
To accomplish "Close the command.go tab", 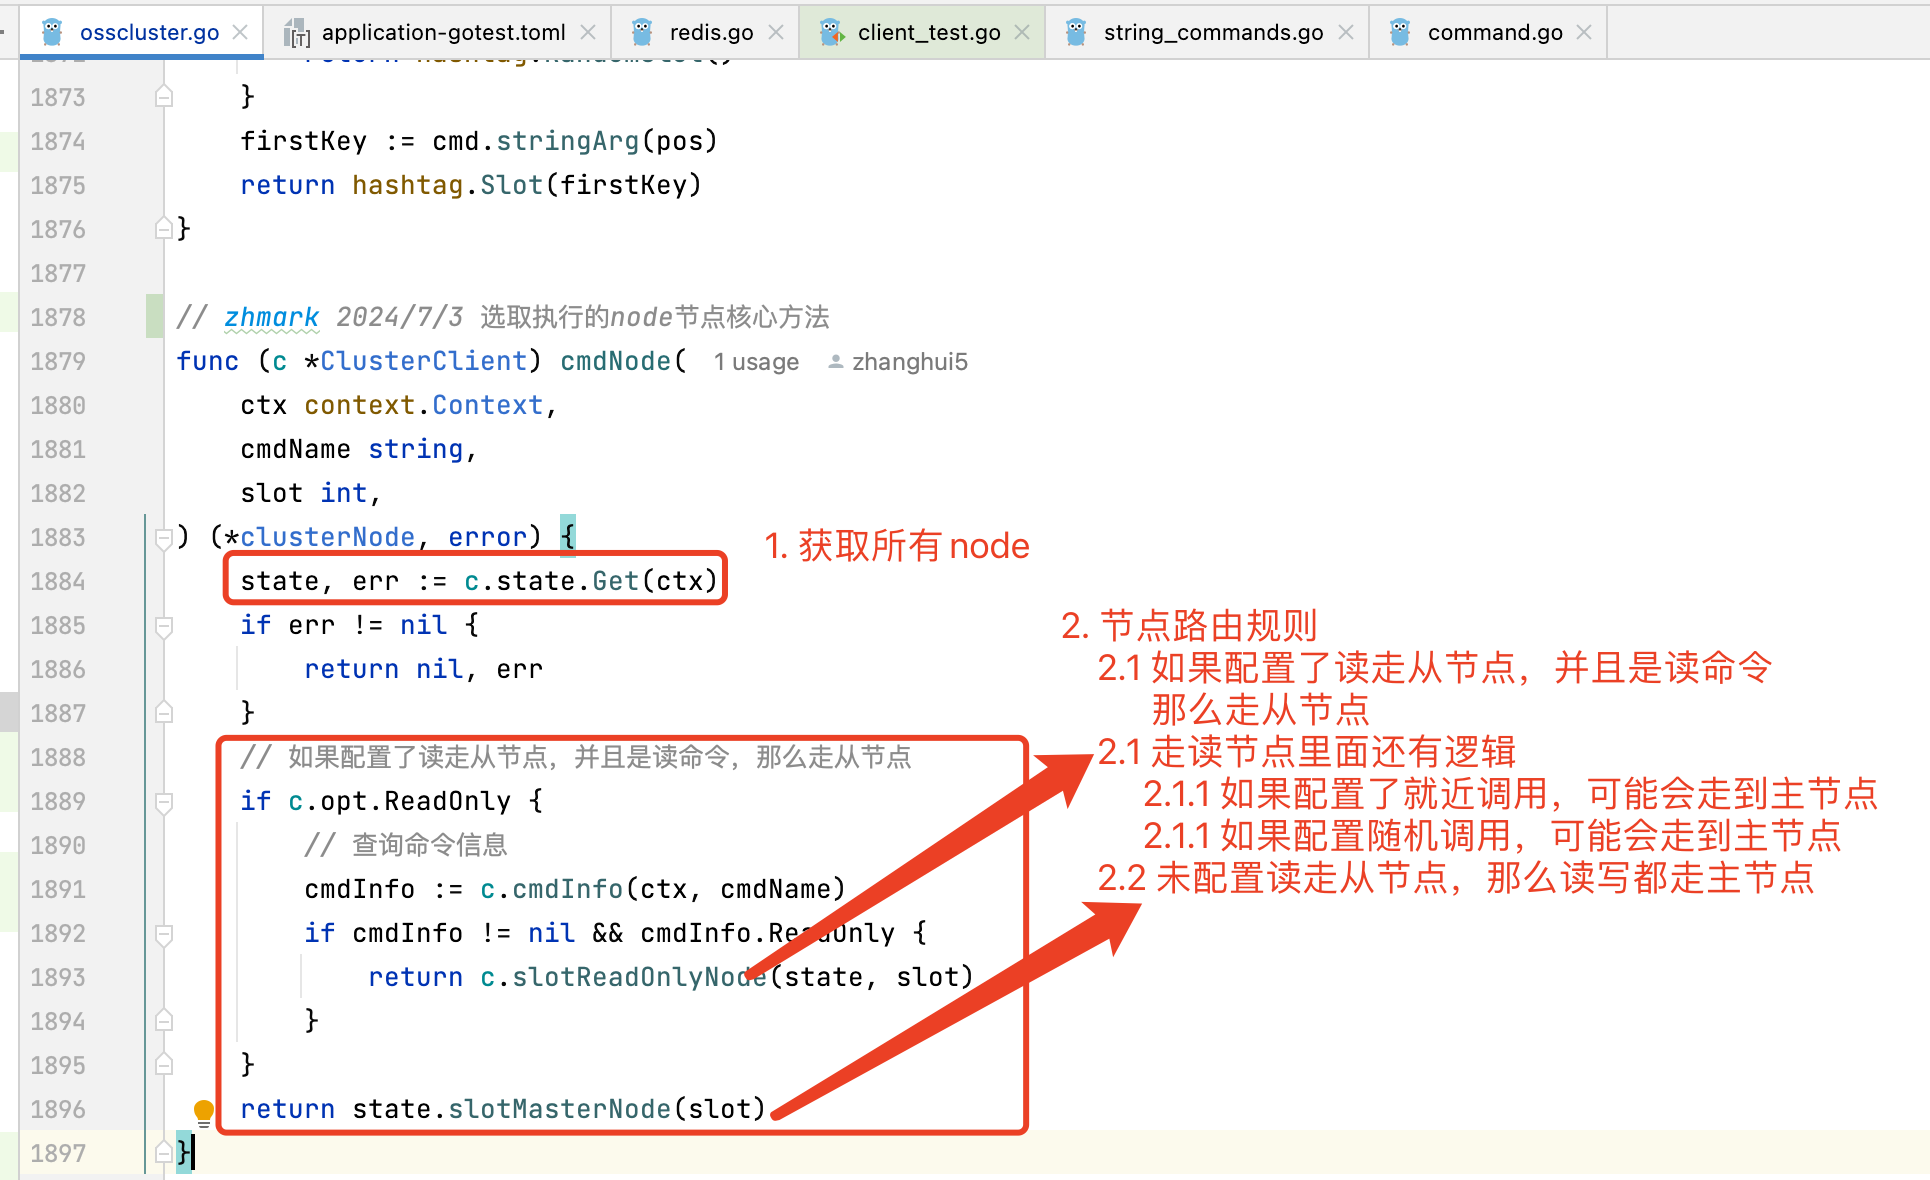I will [x=1584, y=32].
